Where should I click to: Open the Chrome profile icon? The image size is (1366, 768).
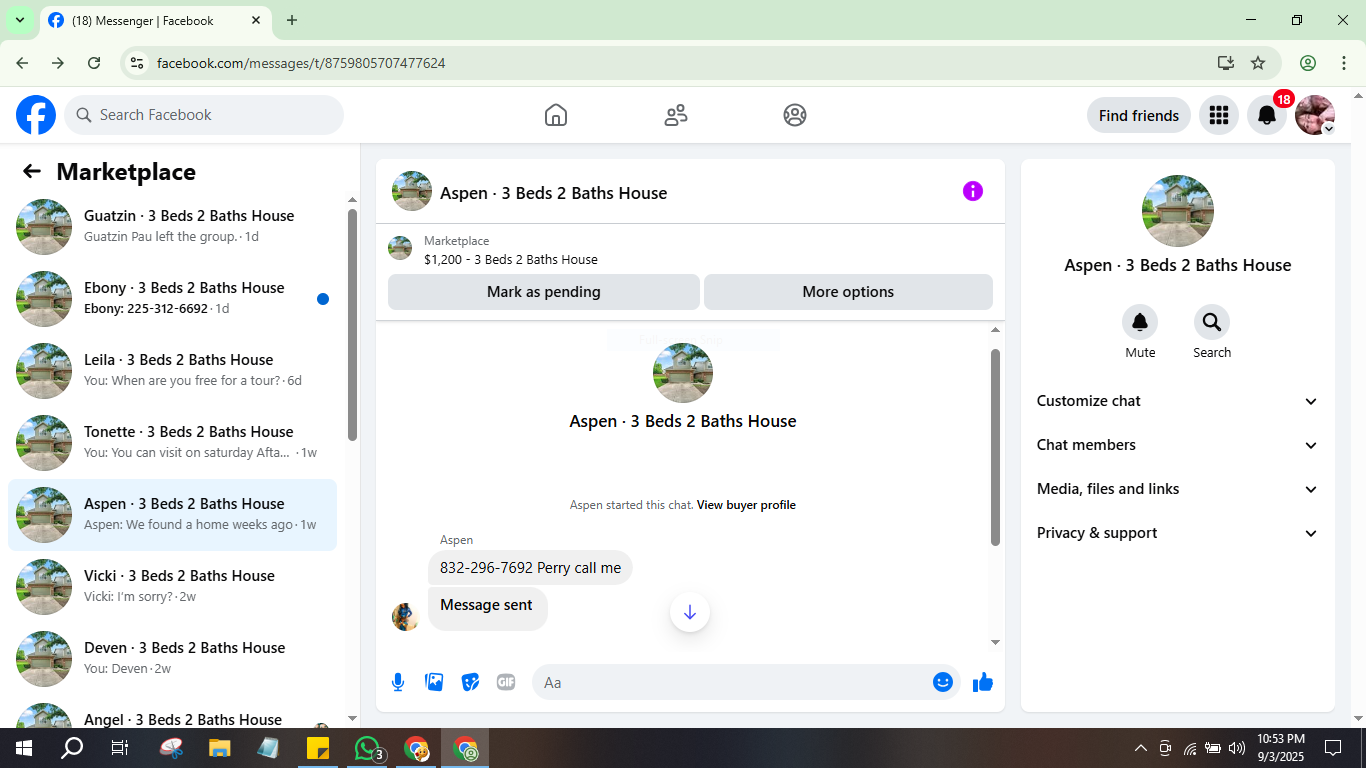point(1308,63)
